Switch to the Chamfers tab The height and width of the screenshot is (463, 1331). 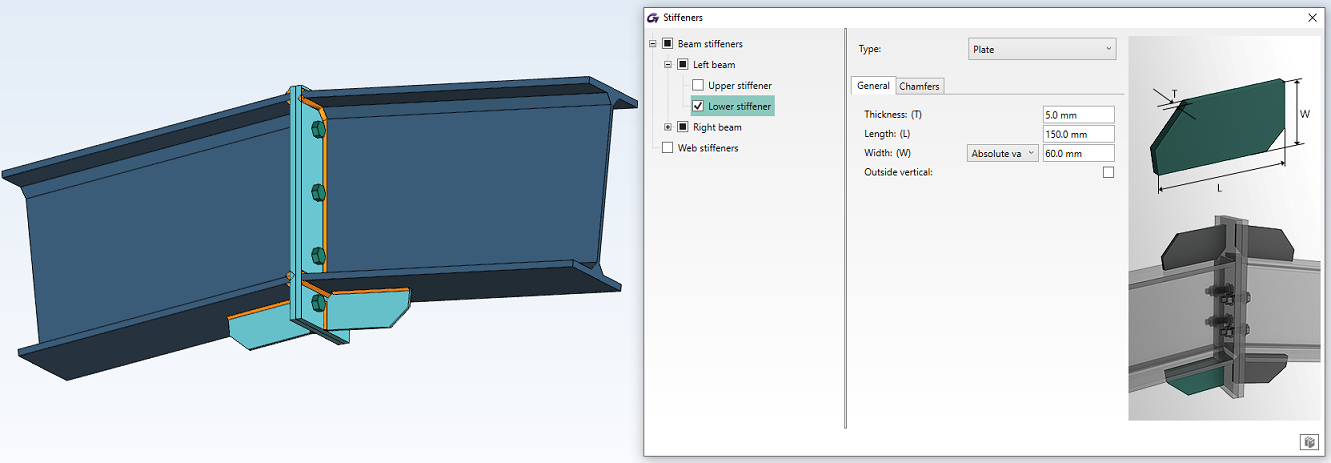pyautogui.click(x=919, y=86)
